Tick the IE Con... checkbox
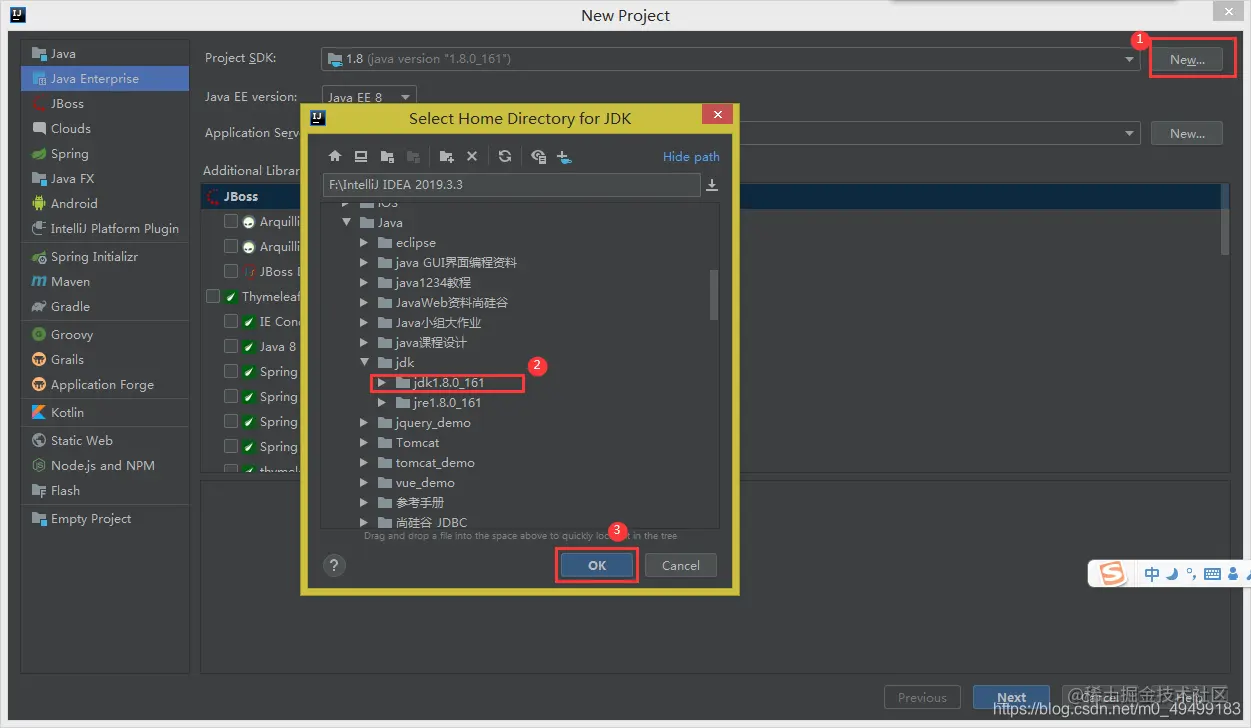The width and height of the screenshot is (1251, 728). [231, 321]
